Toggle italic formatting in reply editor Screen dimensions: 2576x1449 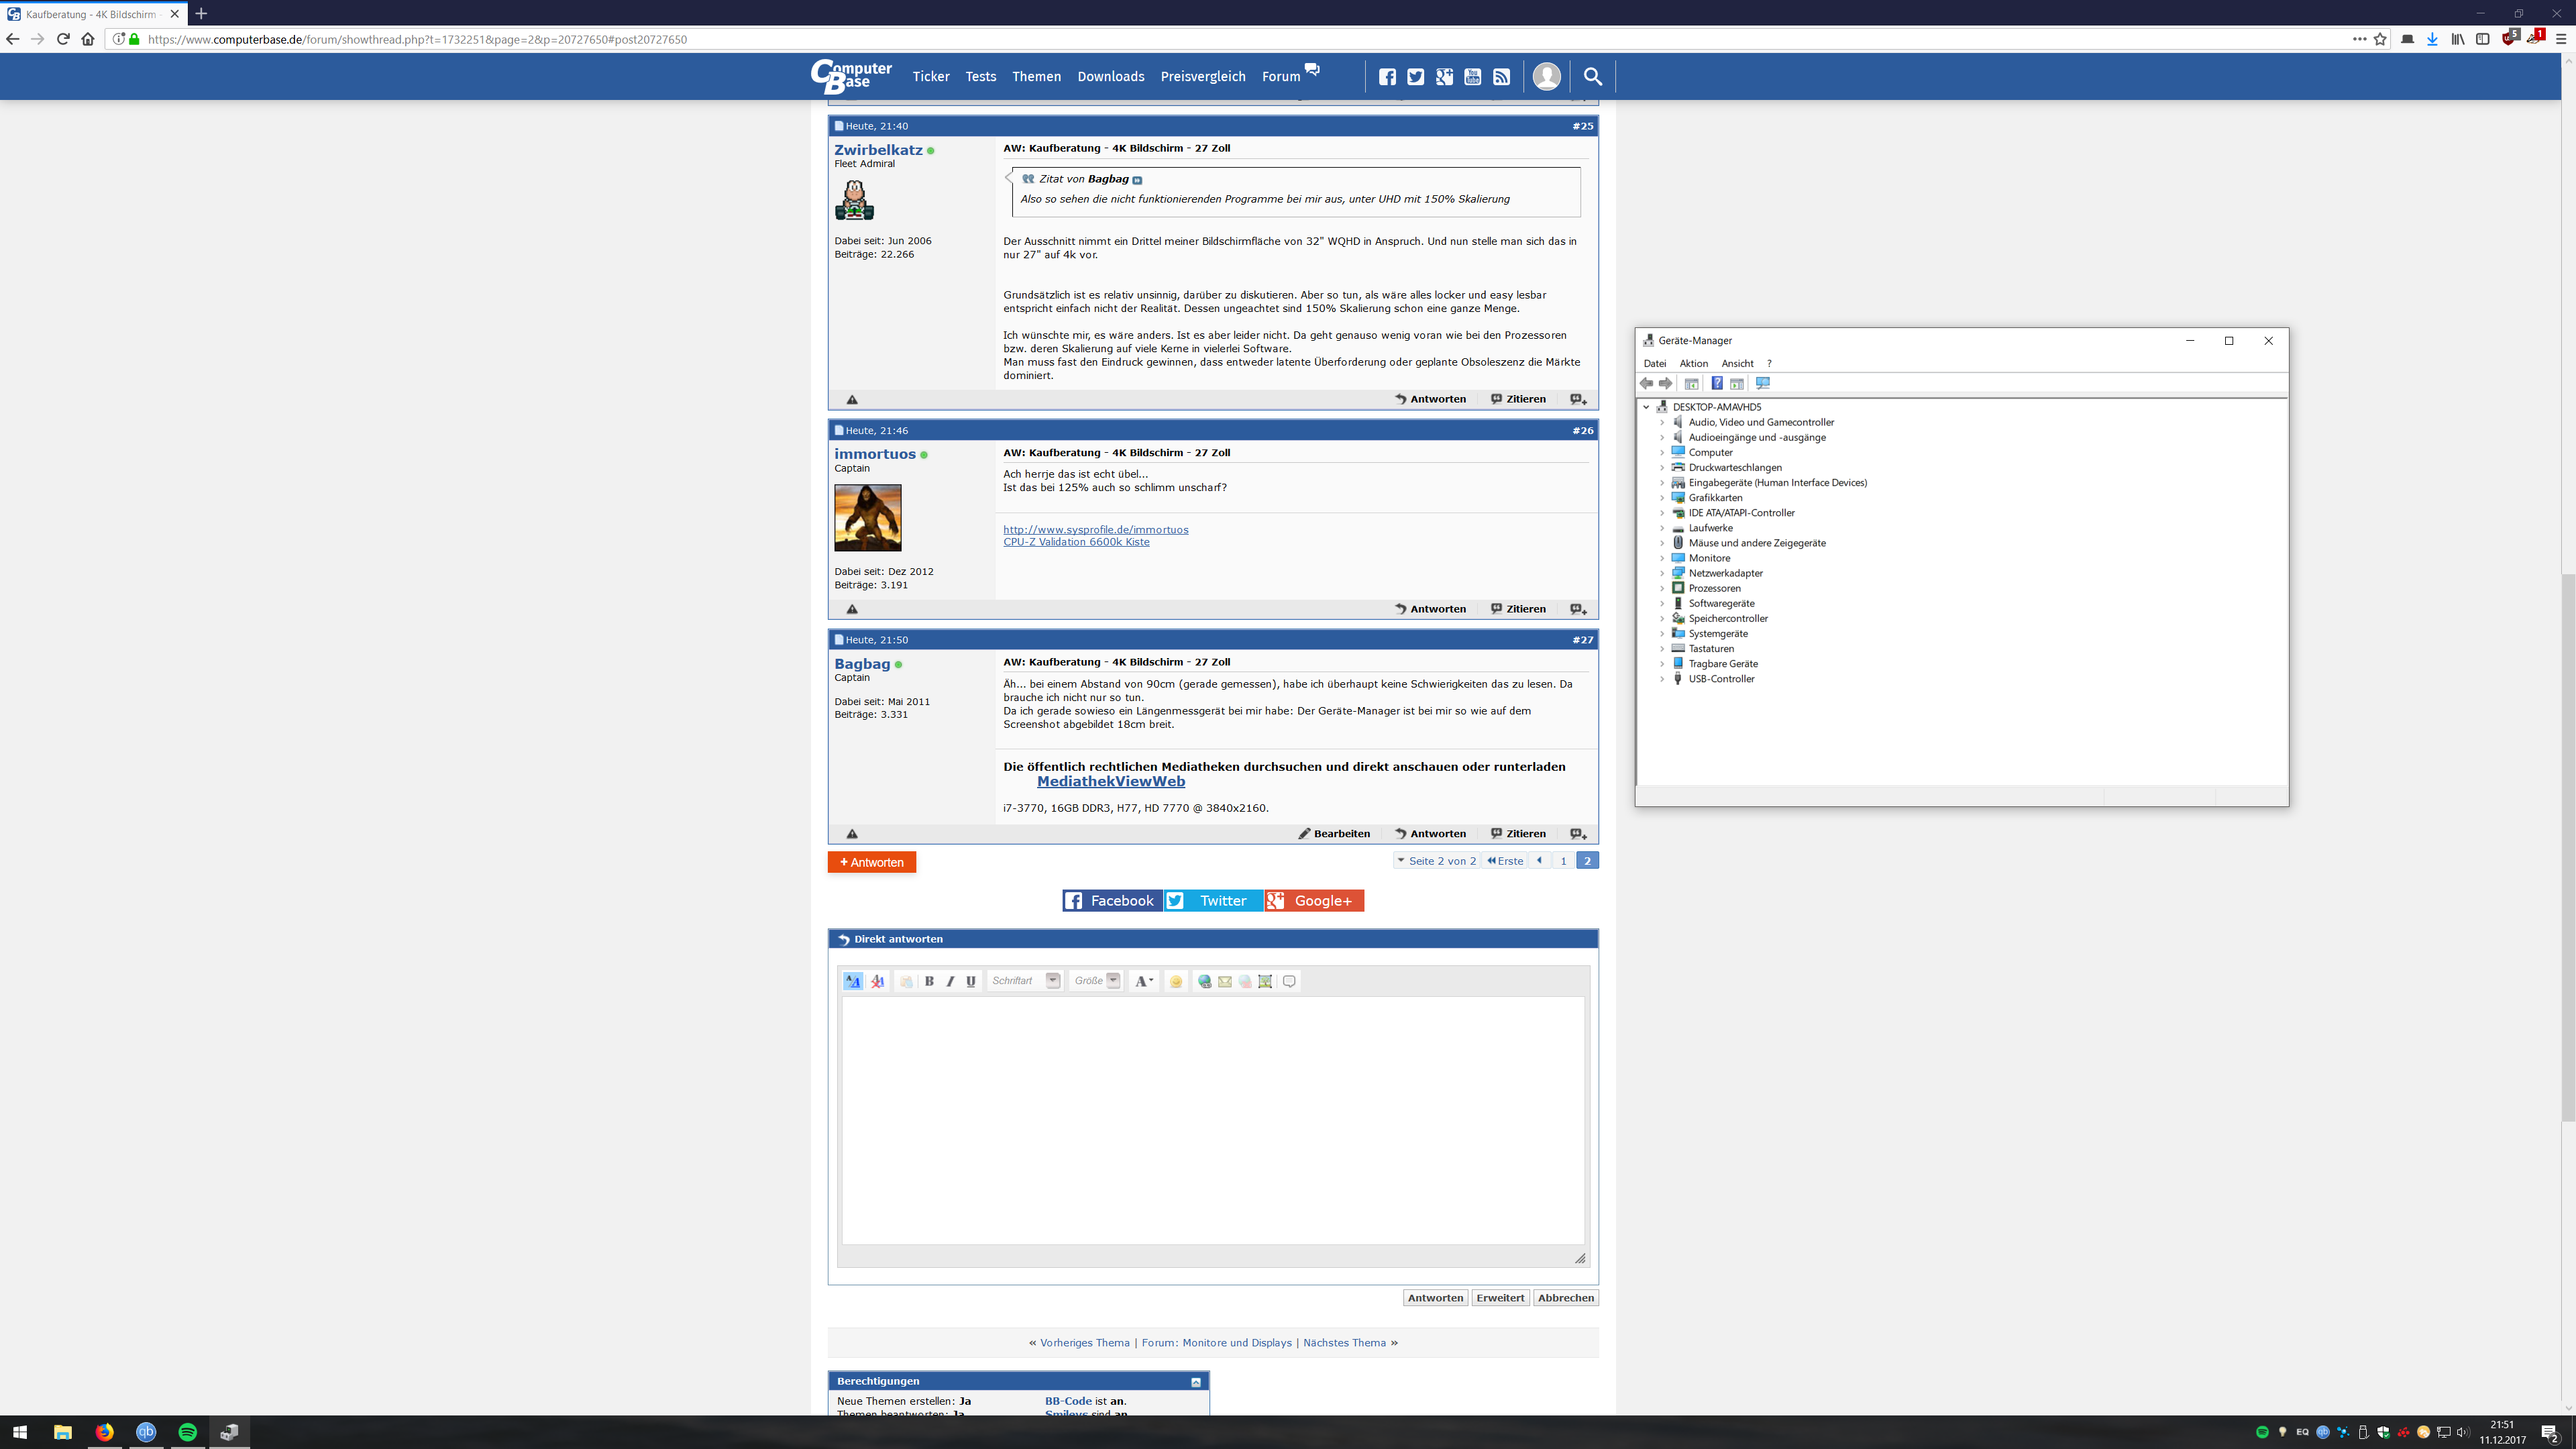coord(950,981)
